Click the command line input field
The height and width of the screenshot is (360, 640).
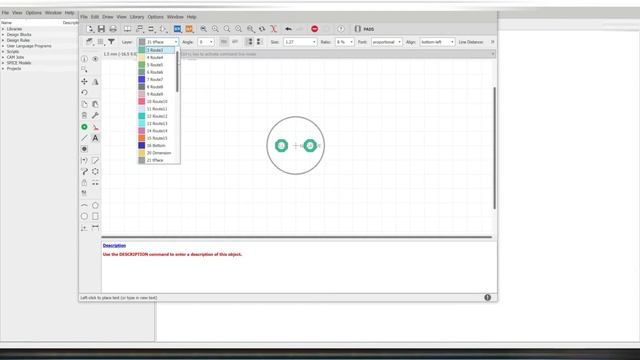[337, 54]
